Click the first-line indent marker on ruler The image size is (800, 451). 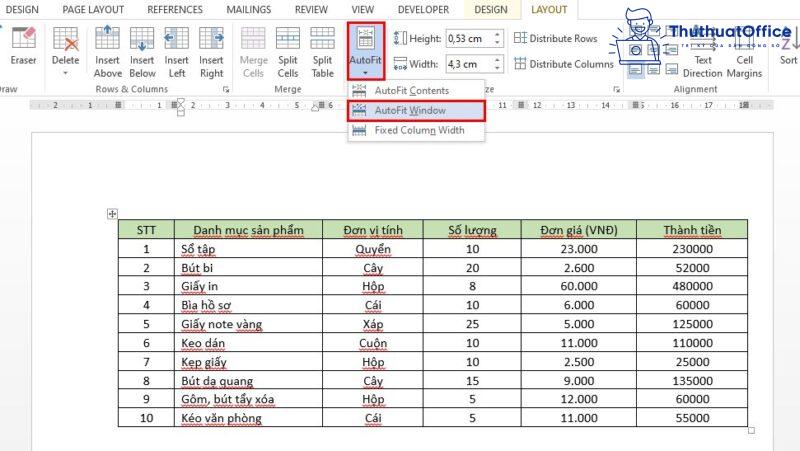tap(181, 103)
